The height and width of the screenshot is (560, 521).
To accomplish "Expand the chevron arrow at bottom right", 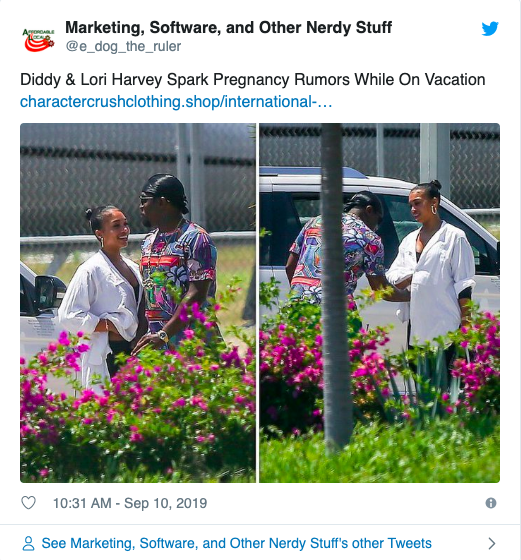I will click(x=492, y=543).
